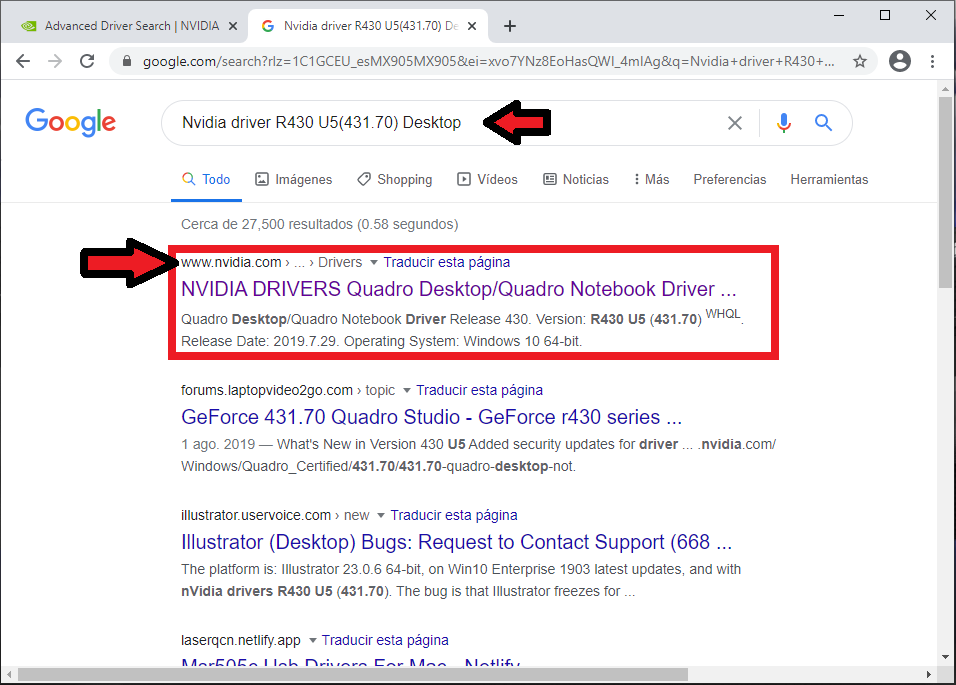Image resolution: width=956 pixels, height=685 pixels.
Task: Open Chrome's three-dot menu
Action: [x=932, y=61]
